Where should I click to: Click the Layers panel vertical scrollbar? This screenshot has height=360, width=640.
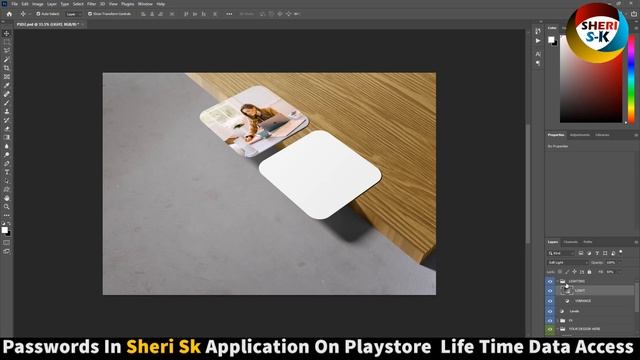tap(637, 298)
